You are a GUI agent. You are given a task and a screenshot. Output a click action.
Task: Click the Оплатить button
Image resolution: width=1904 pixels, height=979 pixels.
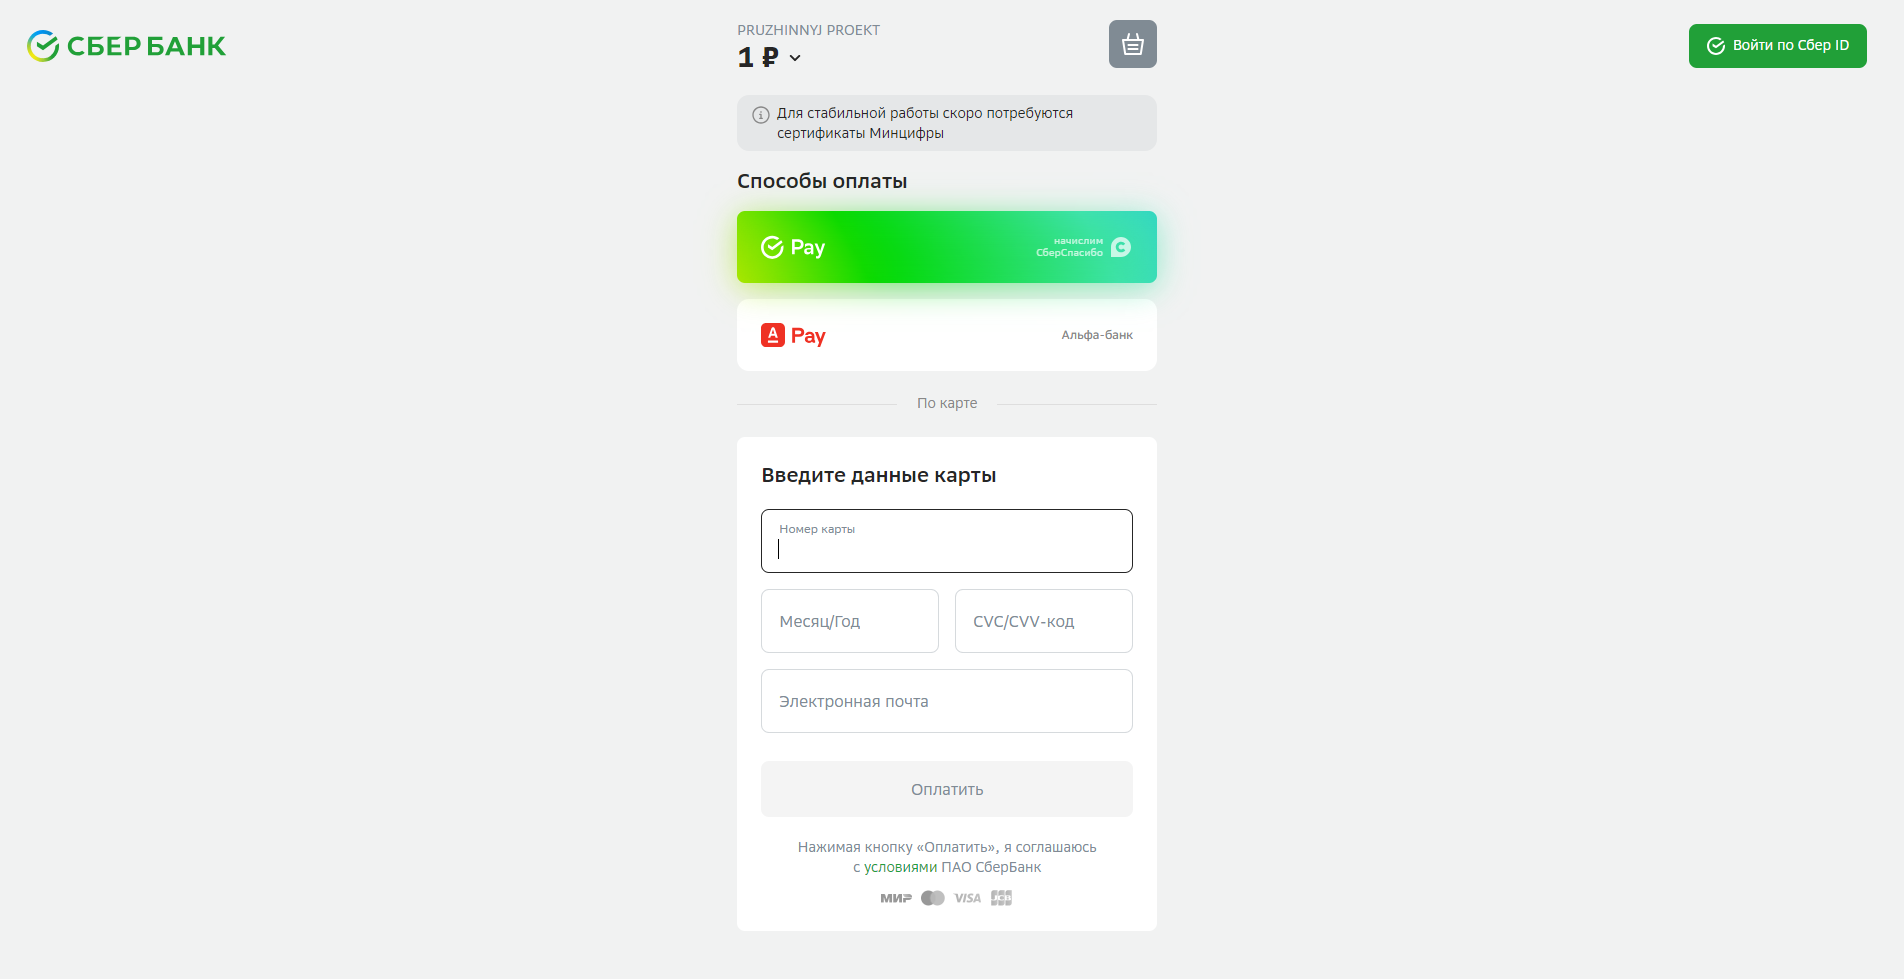tap(946, 789)
